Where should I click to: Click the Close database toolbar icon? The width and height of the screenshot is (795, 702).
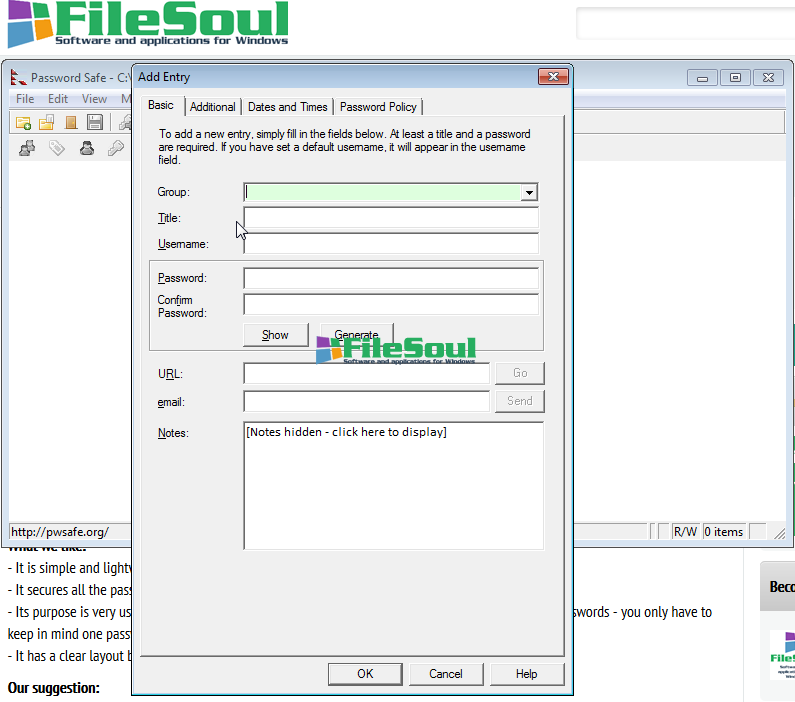[x=71, y=123]
